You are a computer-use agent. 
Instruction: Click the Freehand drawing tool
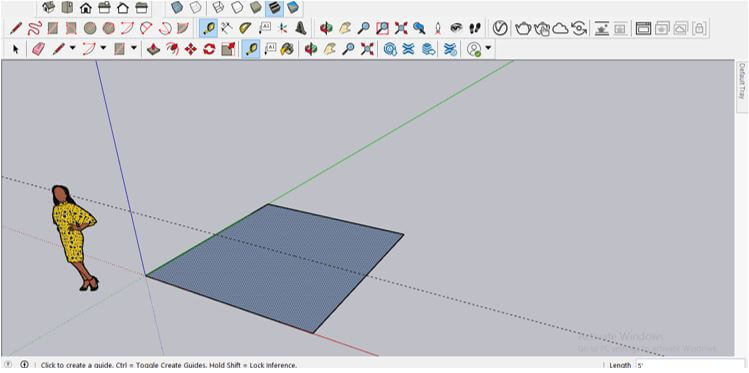[34, 28]
